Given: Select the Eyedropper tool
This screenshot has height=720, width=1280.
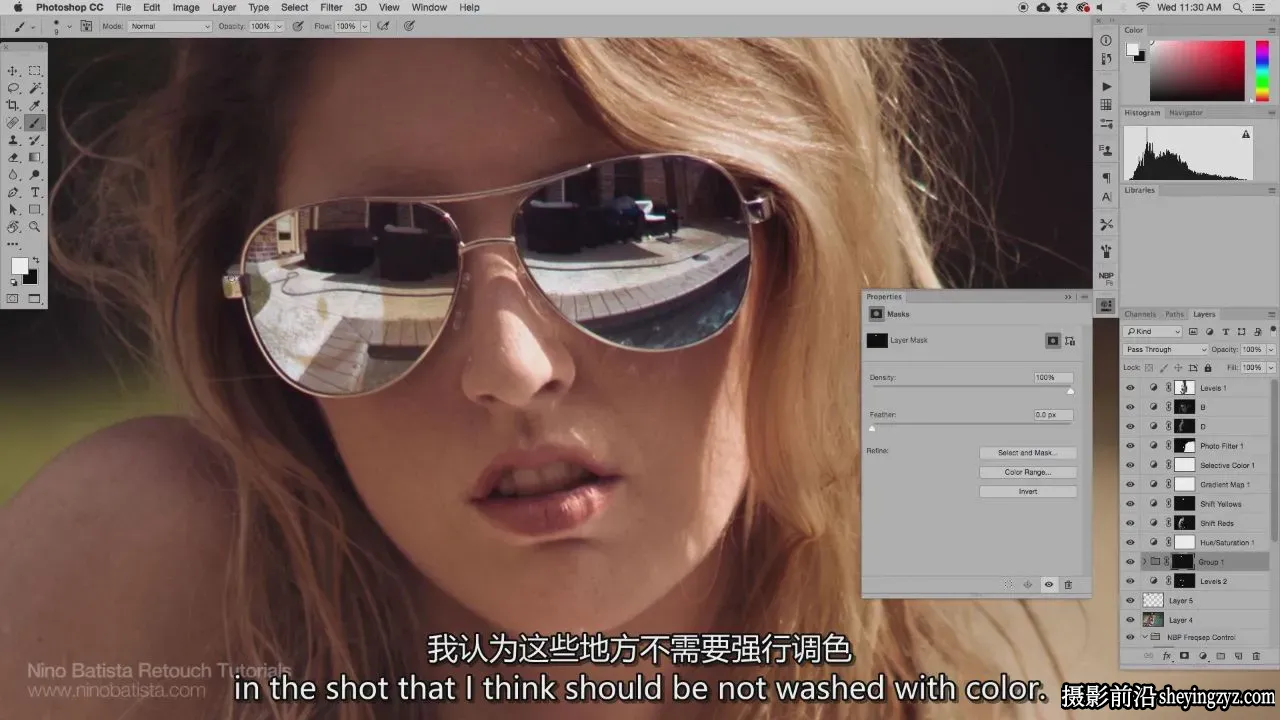Looking at the screenshot, I should [x=35, y=105].
